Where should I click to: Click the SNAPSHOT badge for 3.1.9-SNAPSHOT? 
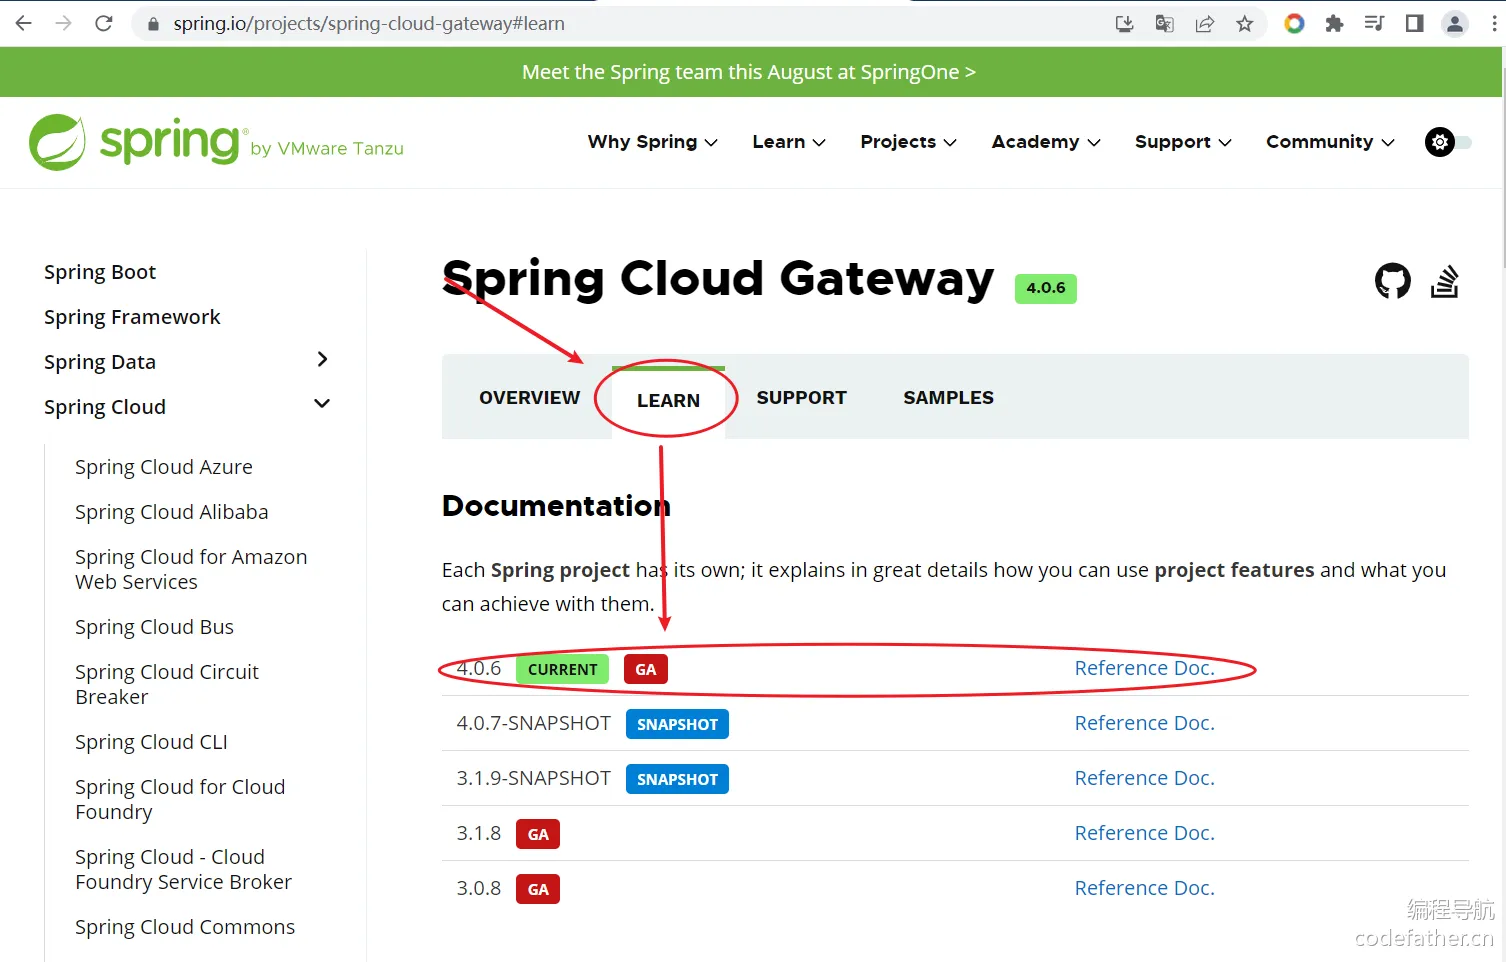point(677,779)
